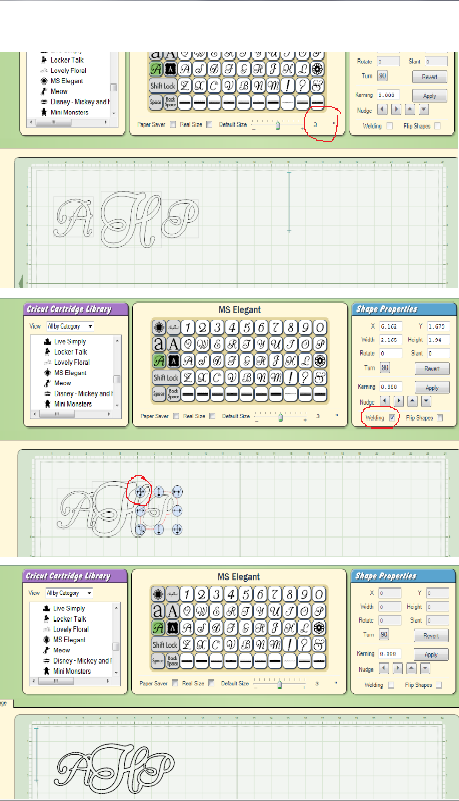Click Turn 90 button in middle screenshot
Screen dimensions: 459x801
tap(385, 368)
